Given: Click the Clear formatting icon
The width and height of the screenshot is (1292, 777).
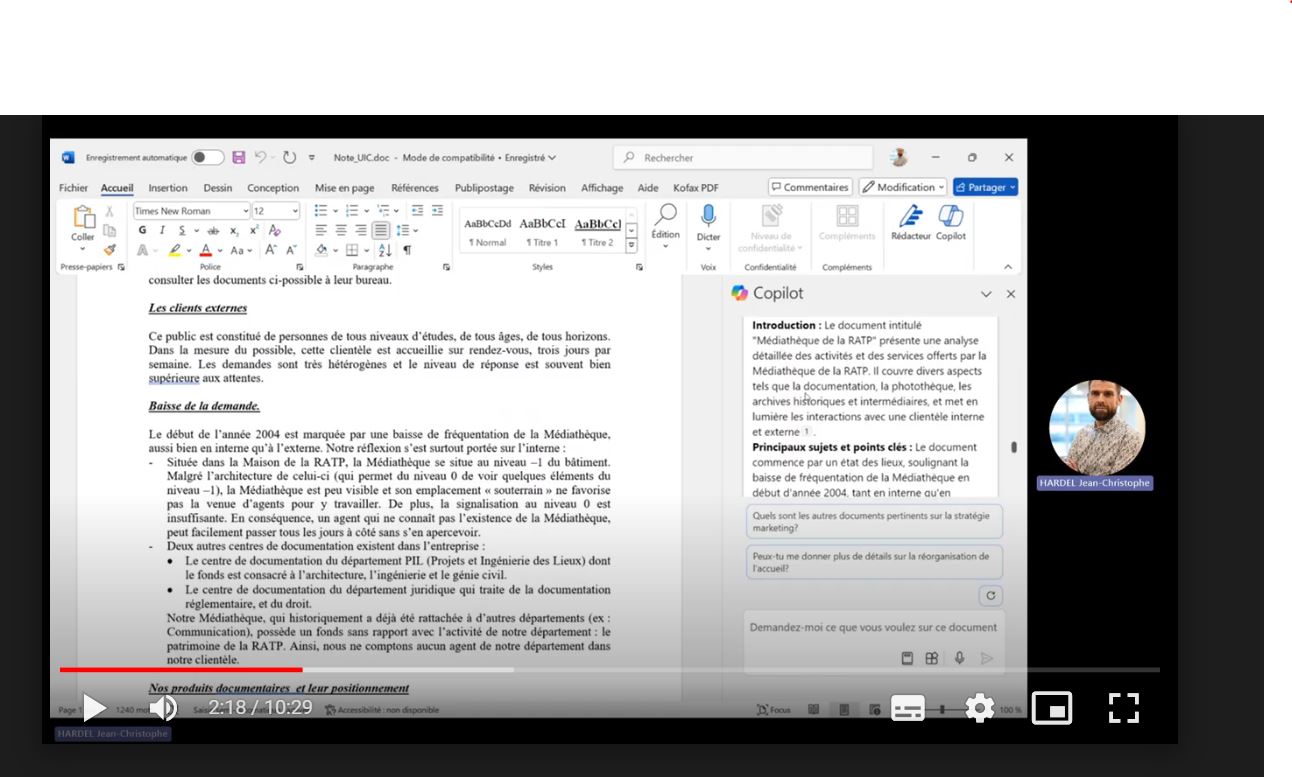Looking at the screenshot, I should (x=275, y=230).
